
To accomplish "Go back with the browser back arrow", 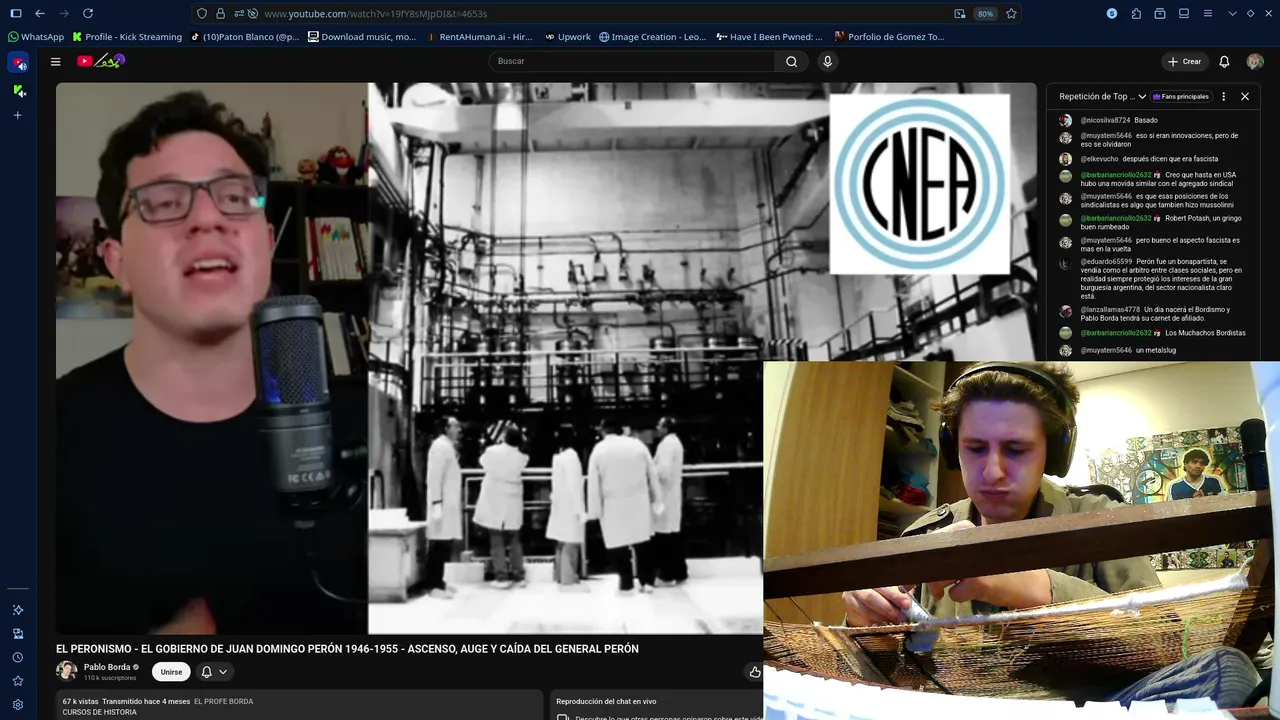I will [40, 13].
